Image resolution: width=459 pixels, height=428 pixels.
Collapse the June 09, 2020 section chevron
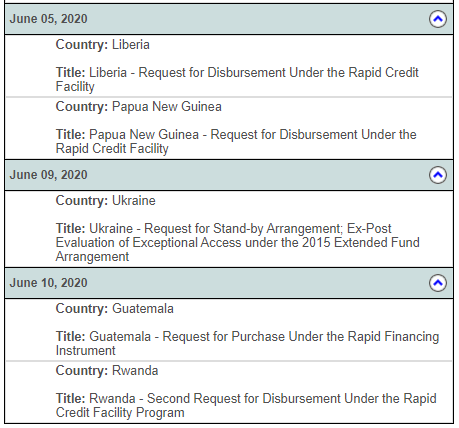[438, 175]
